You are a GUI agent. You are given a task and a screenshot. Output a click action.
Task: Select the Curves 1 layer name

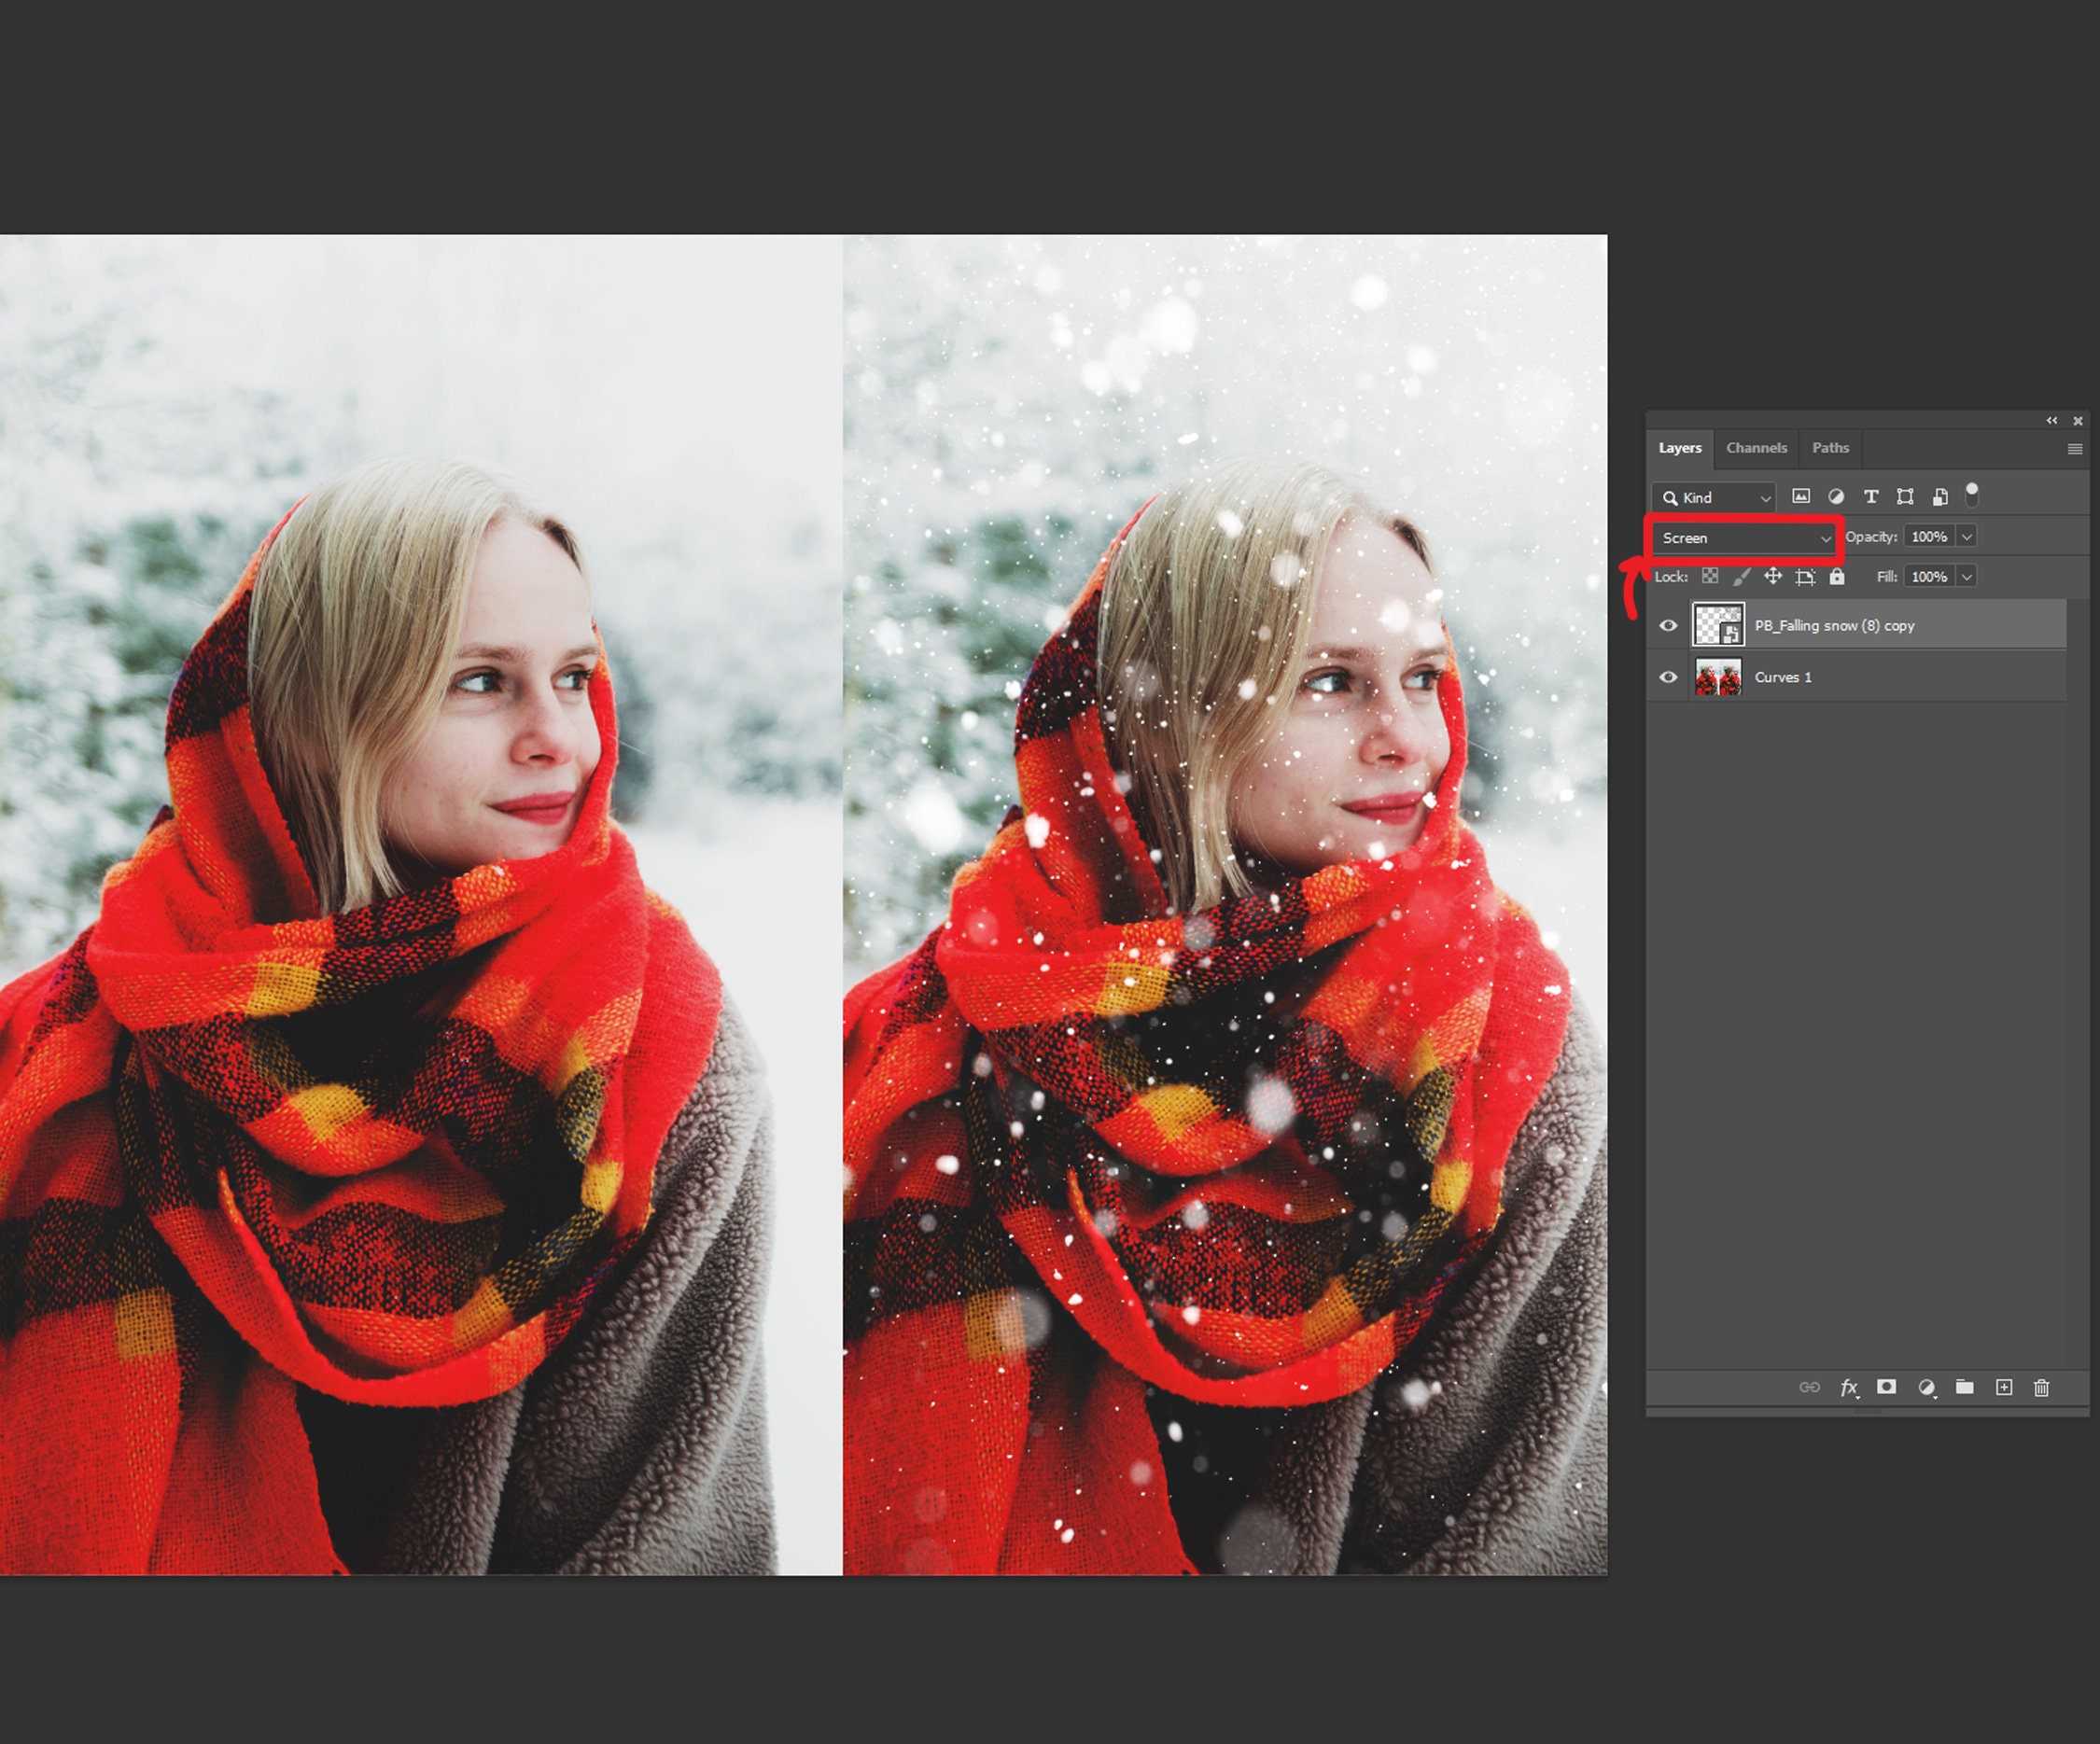click(x=1783, y=677)
